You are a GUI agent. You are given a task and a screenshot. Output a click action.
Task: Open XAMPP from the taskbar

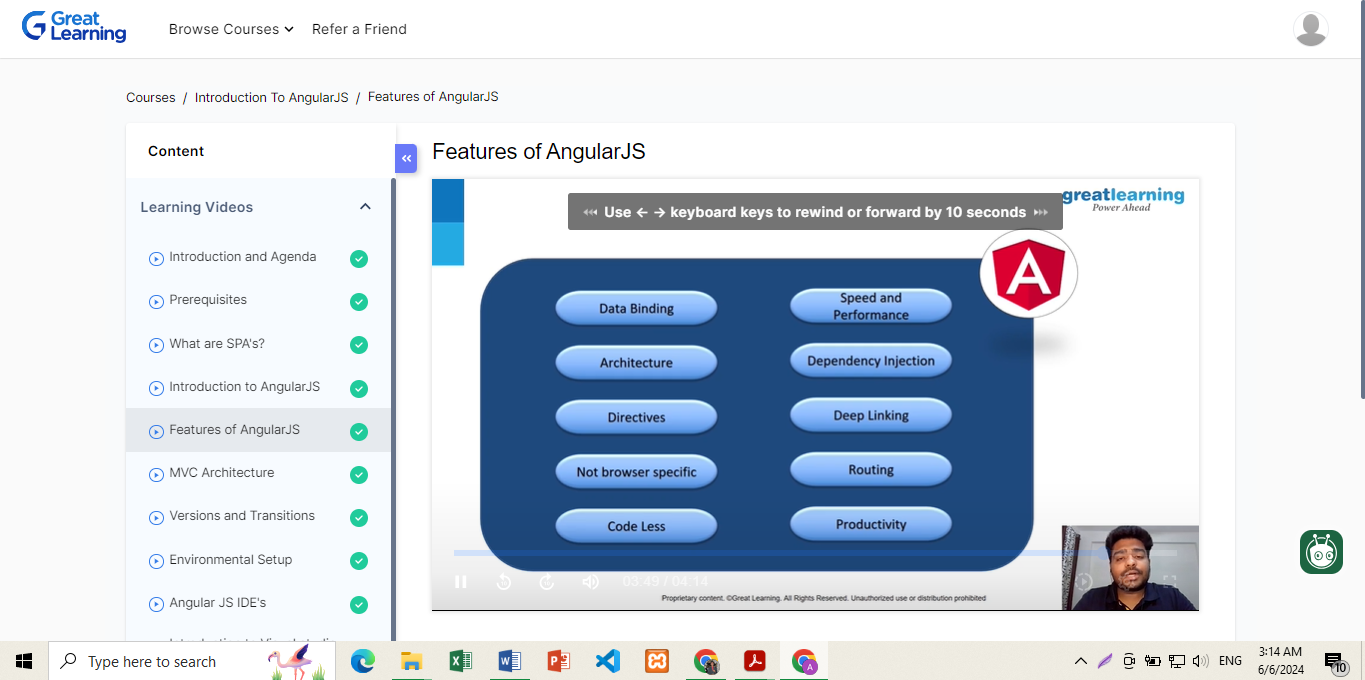click(x=656, y=661)
